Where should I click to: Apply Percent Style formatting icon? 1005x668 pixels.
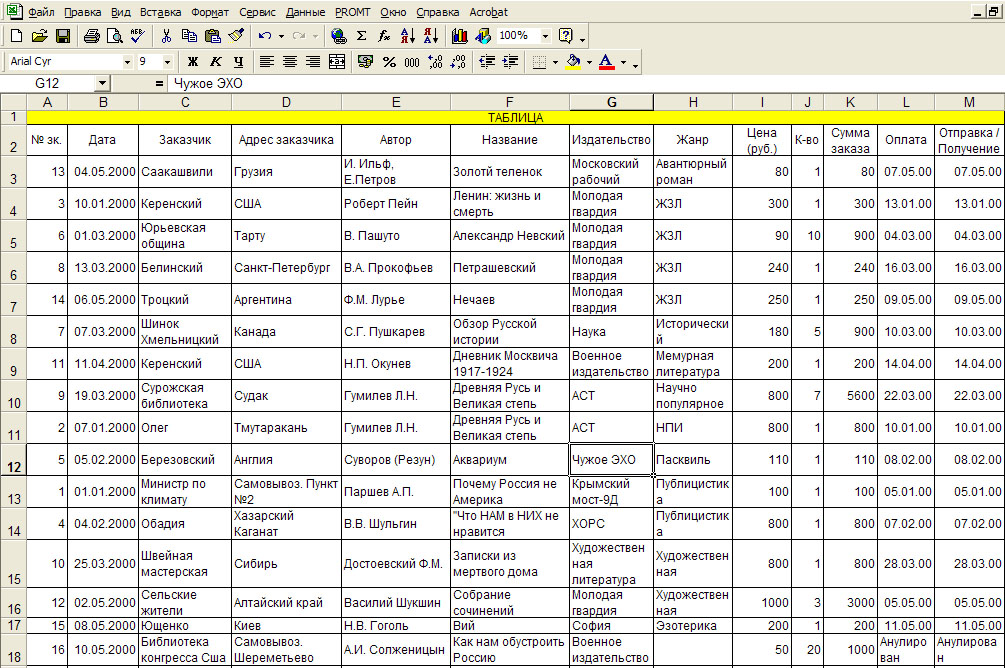388,62
